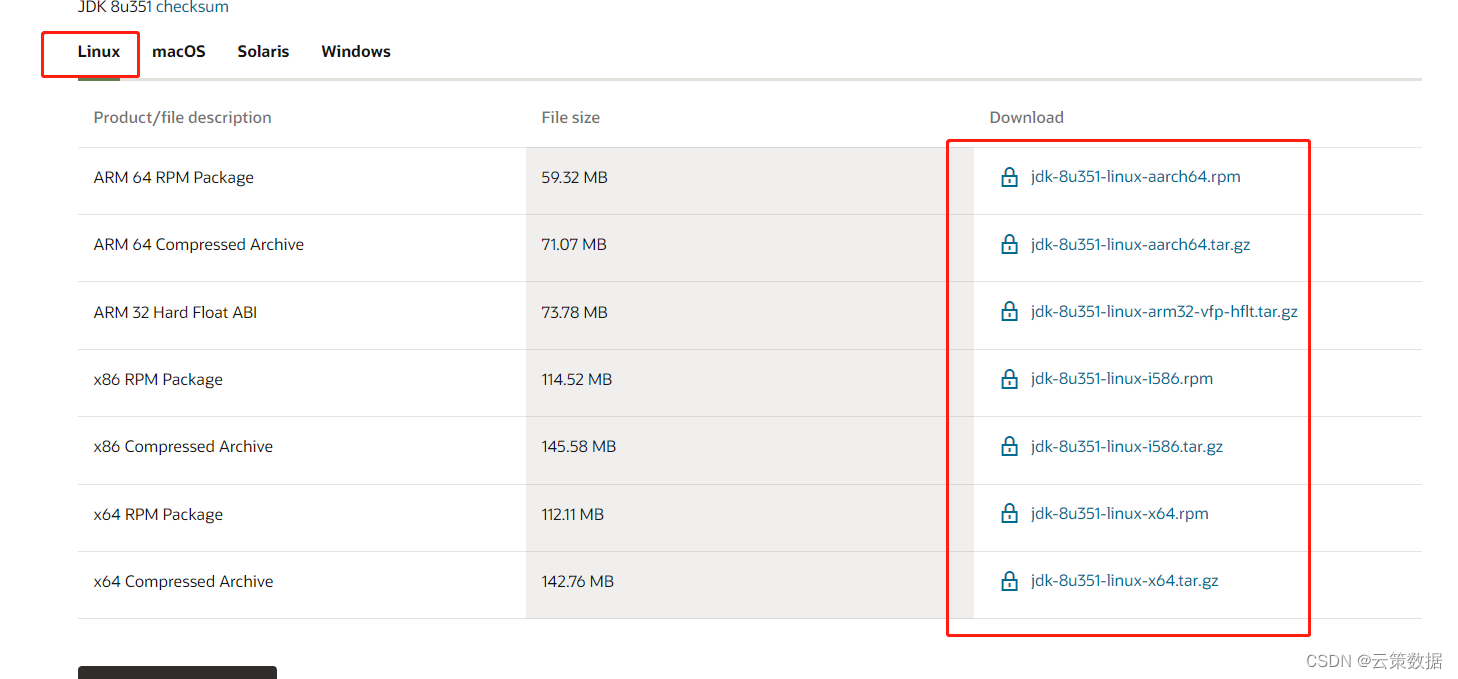
Task: Click the 'File size' column header
Action: pos(571,118)
